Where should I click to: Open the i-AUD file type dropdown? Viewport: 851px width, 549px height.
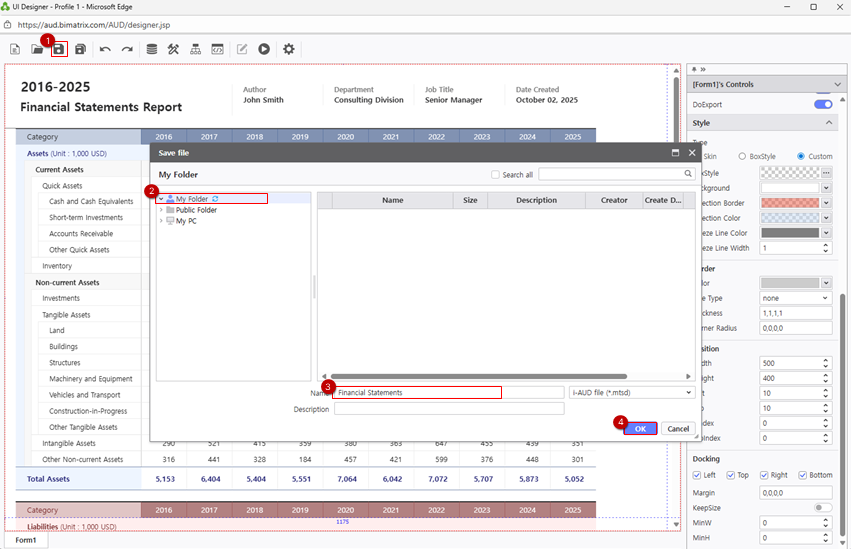coord(688,393)
